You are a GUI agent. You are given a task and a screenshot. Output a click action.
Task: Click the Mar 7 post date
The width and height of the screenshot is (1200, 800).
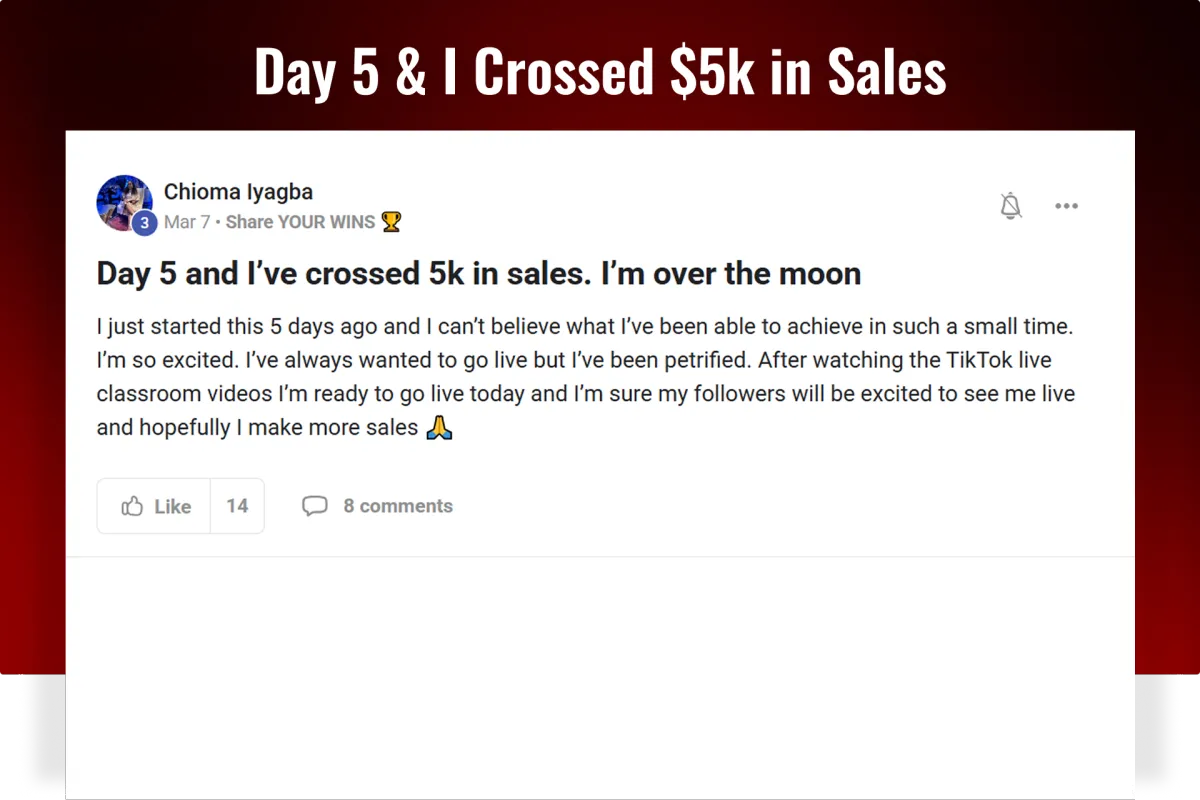coord(187,222)
